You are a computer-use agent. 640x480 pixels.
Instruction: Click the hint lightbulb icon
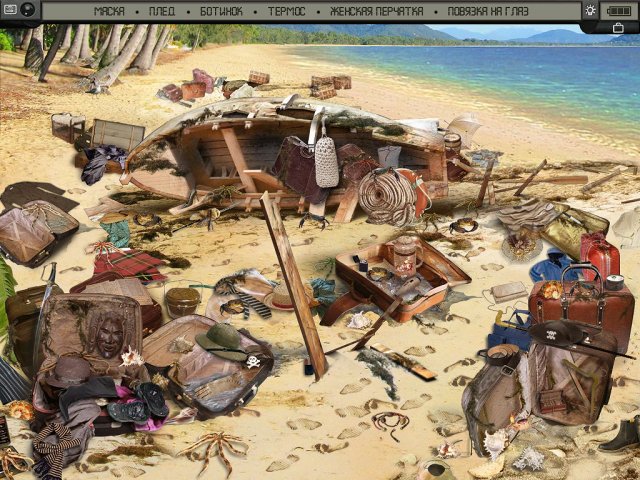tap(590, 10)
